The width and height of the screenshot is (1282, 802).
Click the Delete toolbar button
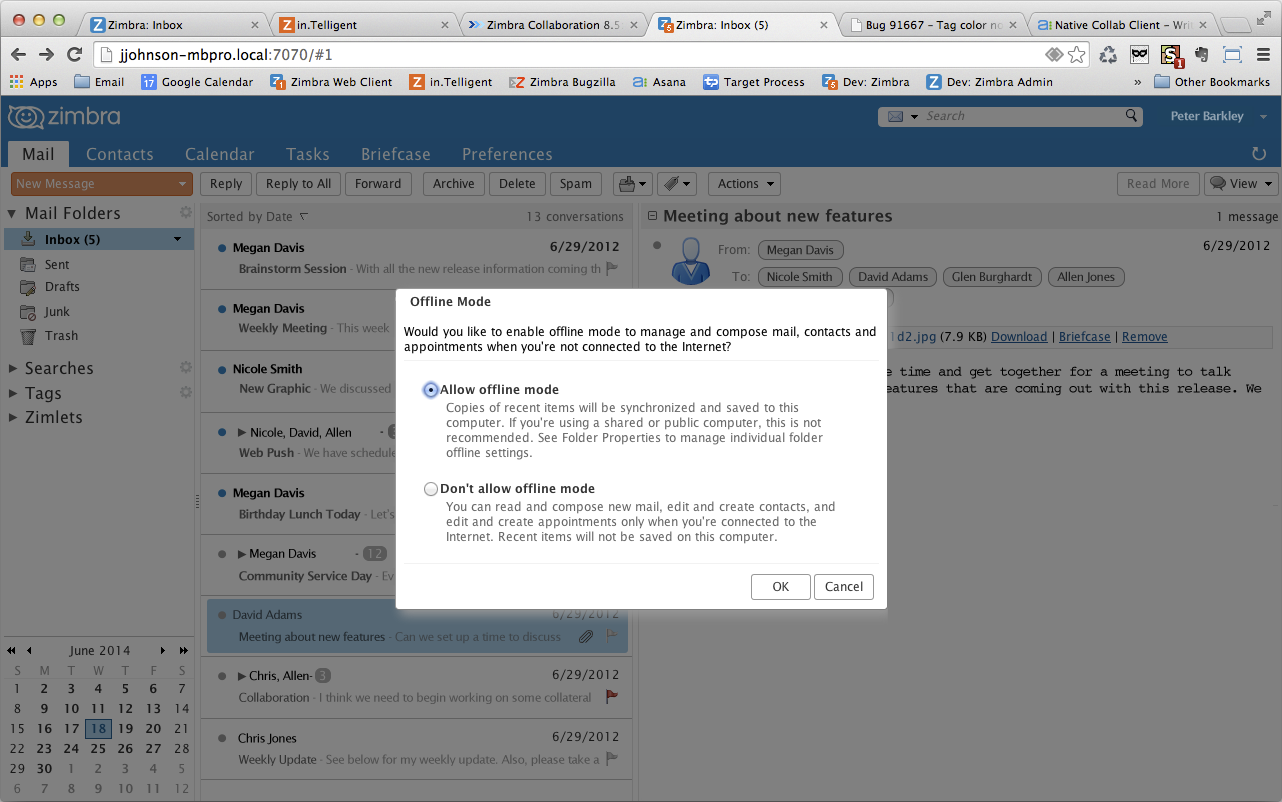point(517,184)
